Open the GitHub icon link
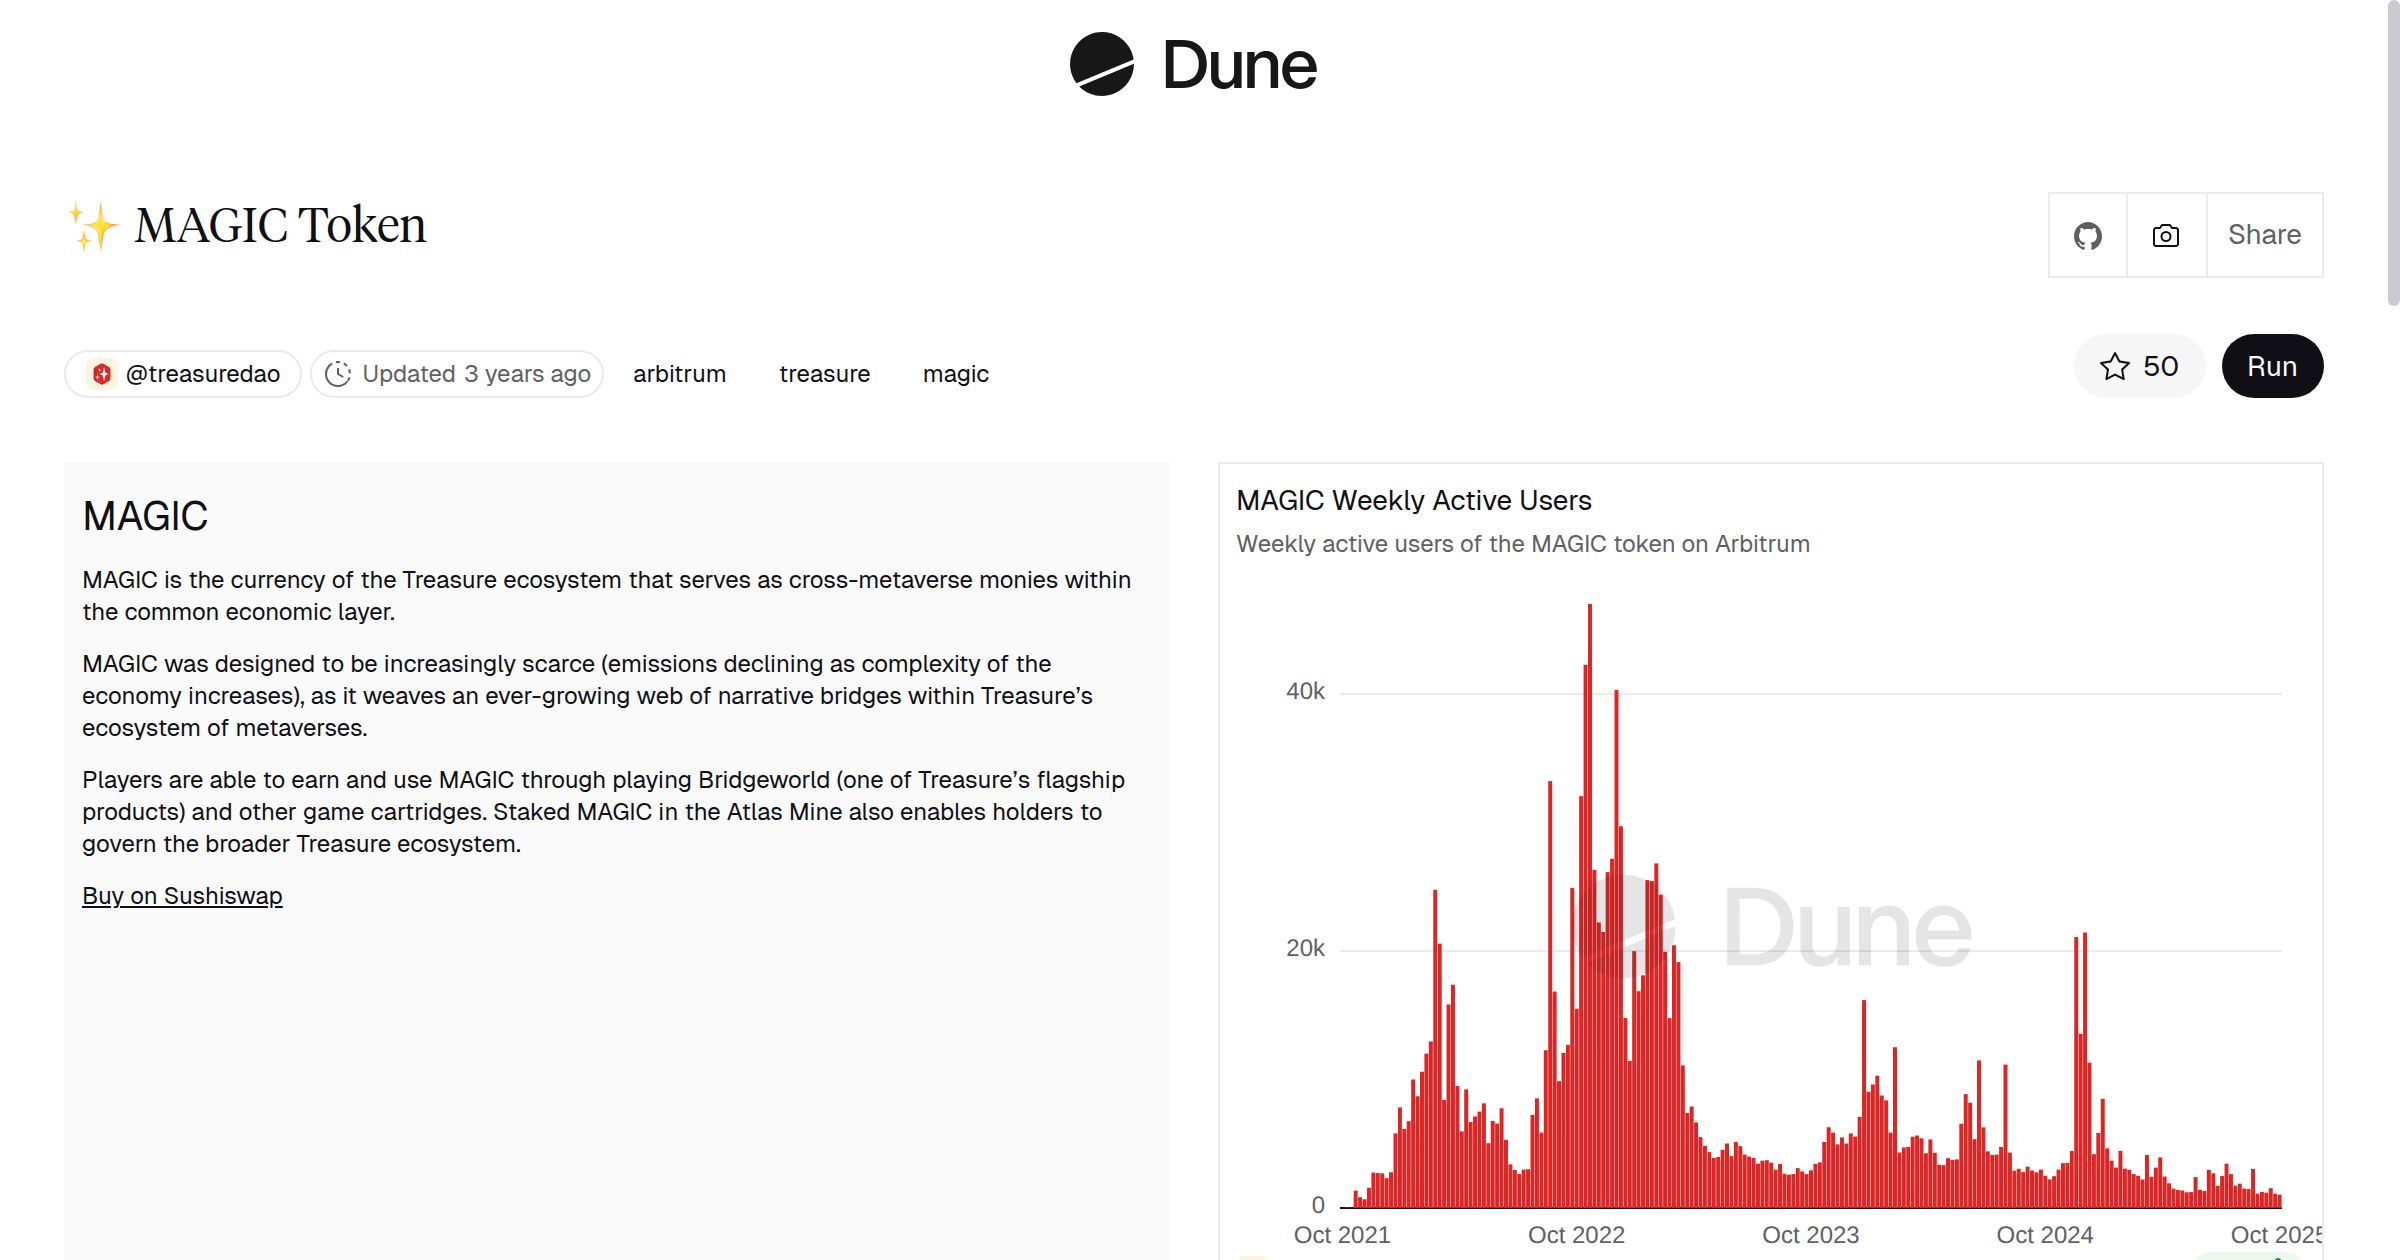2400x1260 pixels. click(2087, 236)
